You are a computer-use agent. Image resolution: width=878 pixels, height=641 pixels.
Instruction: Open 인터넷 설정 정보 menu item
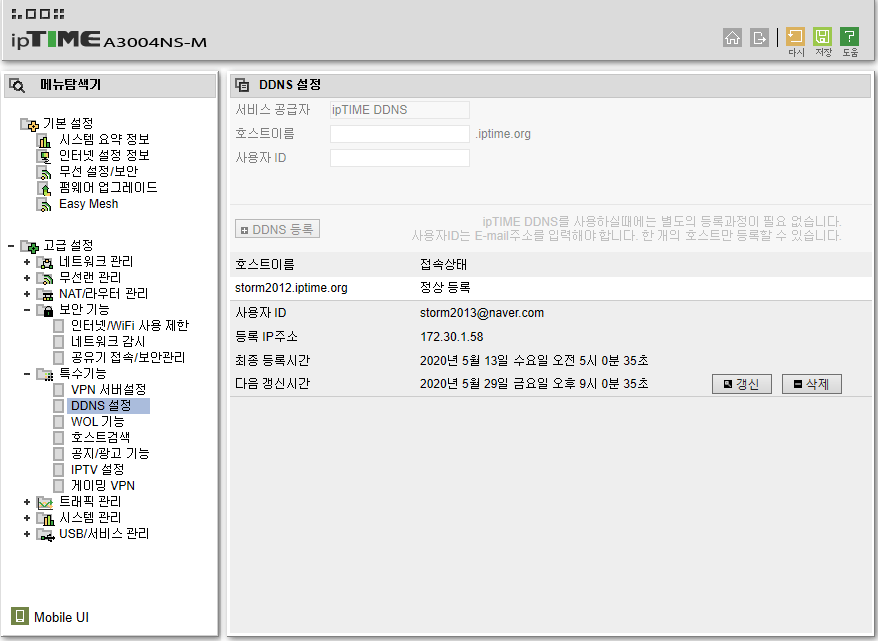pyautogui.click(x=104, y=156)
